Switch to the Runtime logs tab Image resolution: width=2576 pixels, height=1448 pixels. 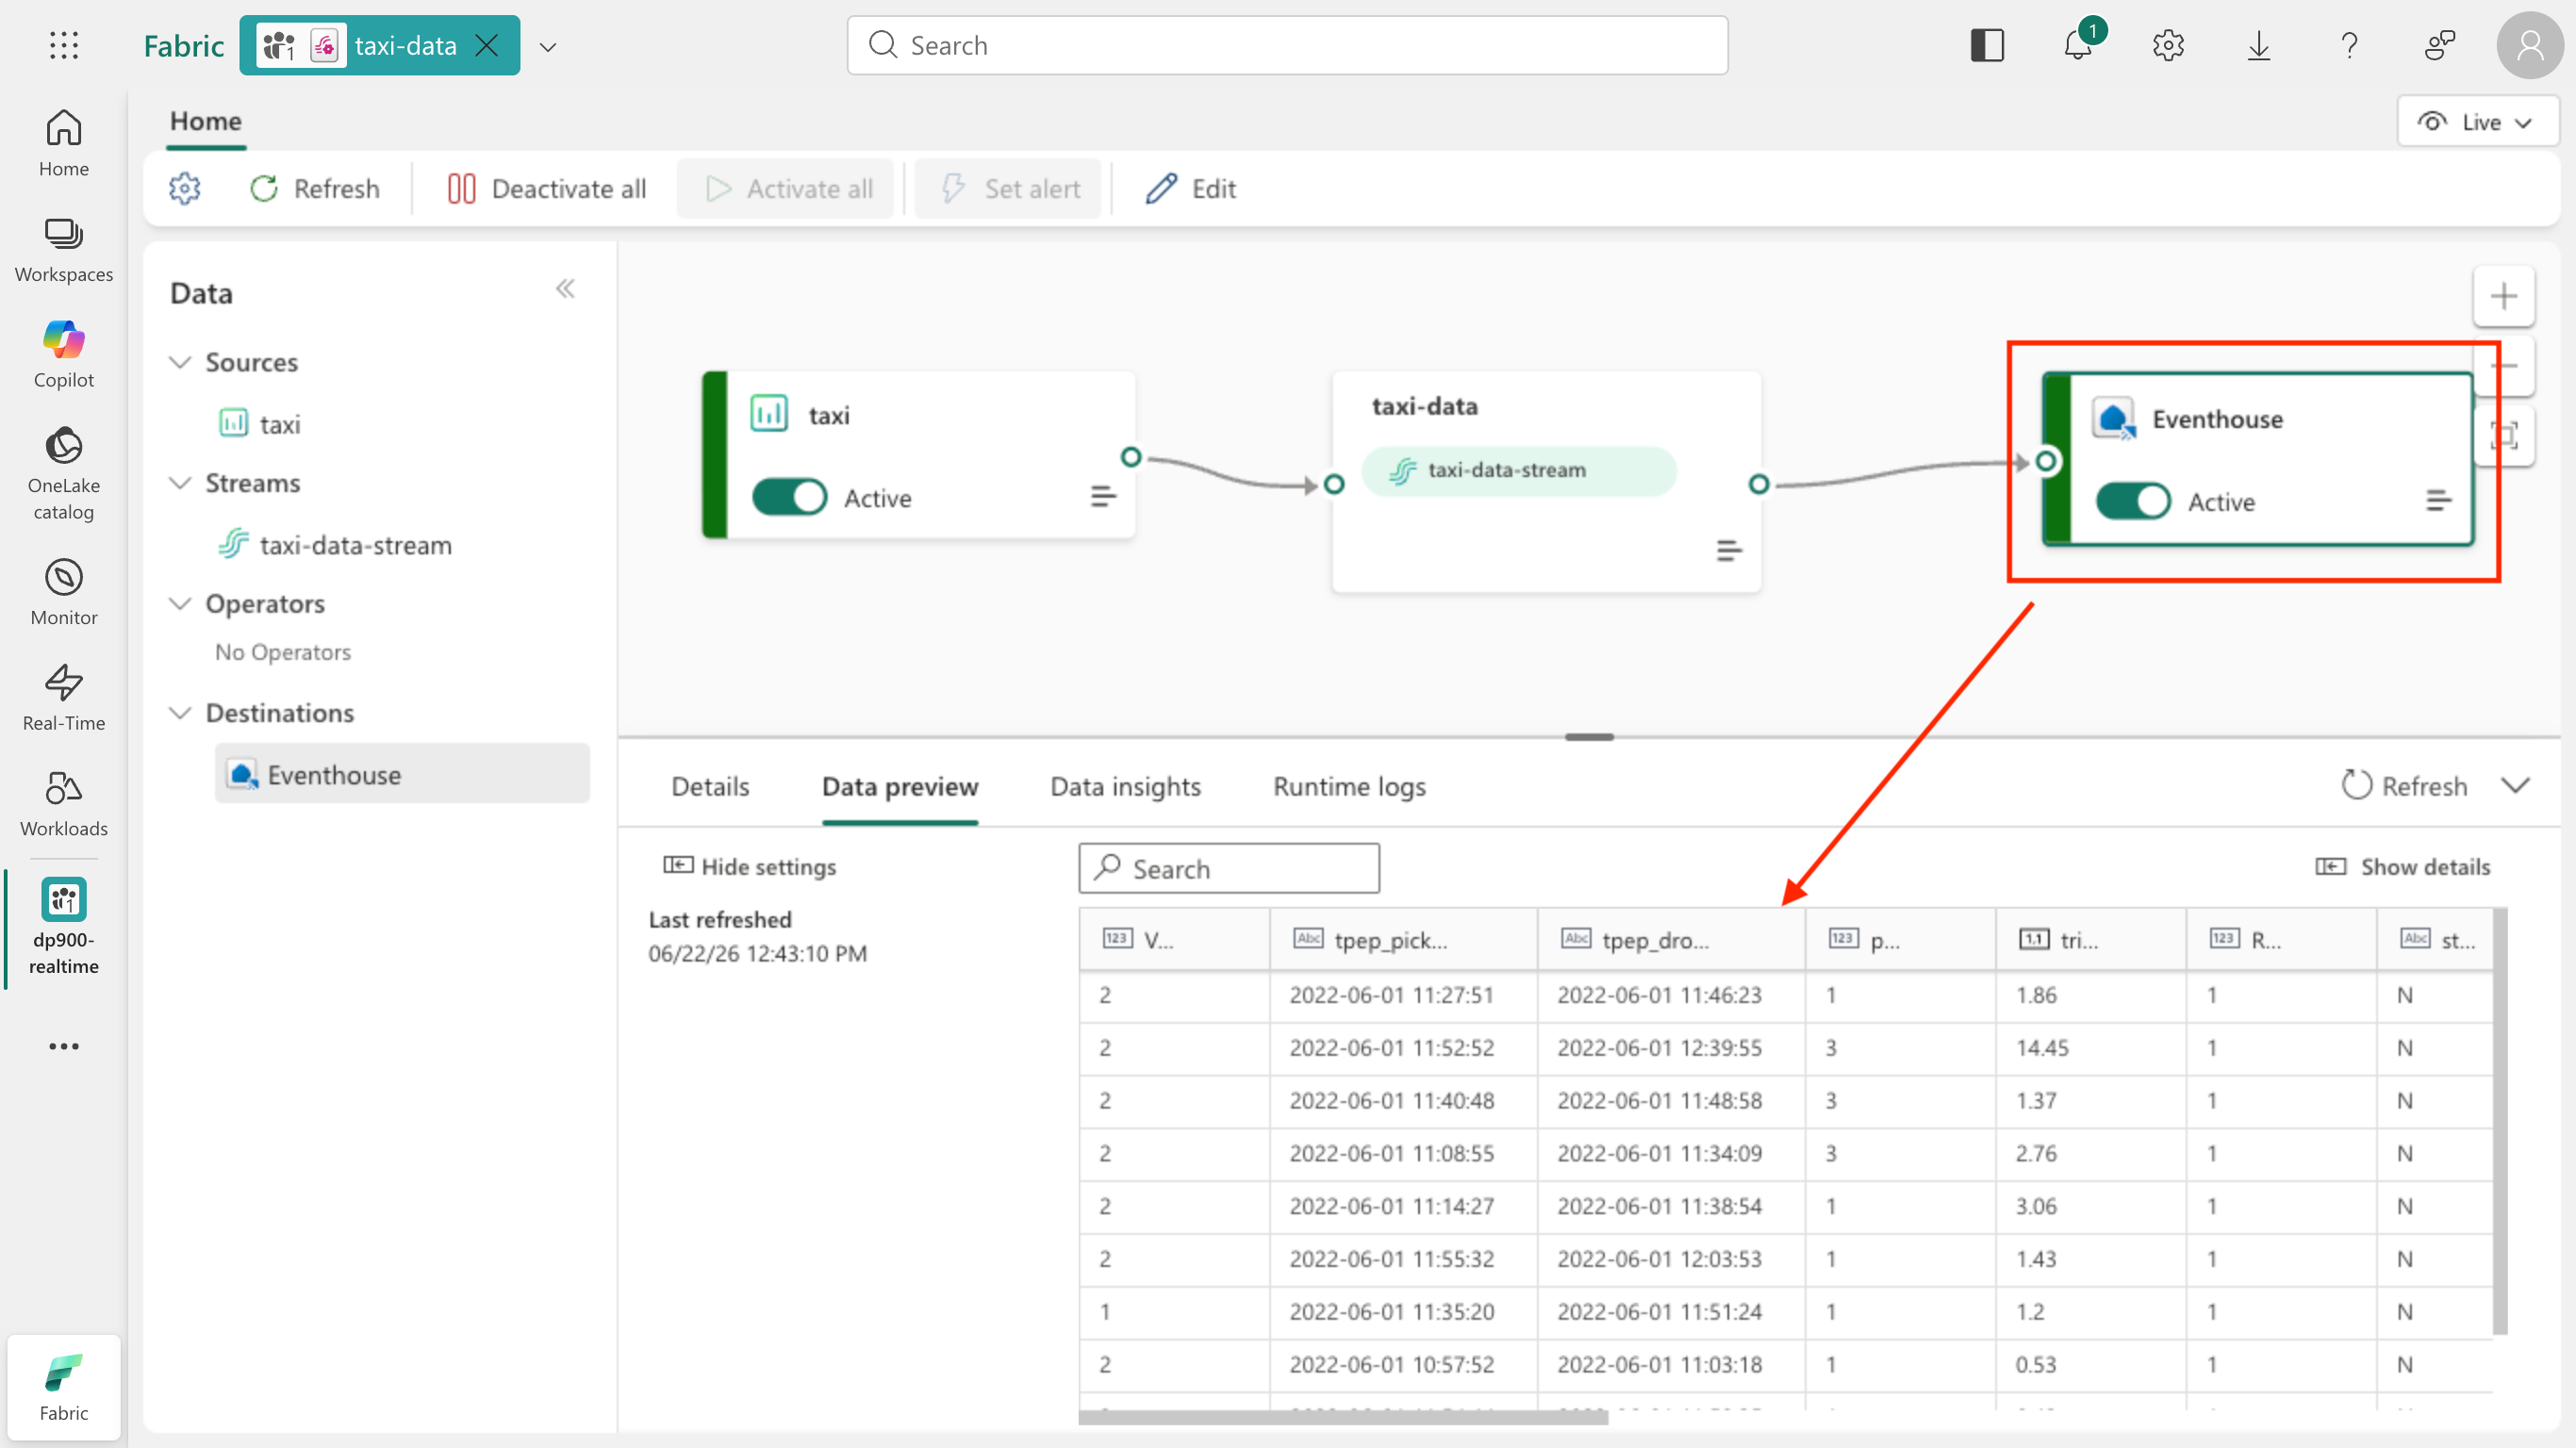point(1349,786)
